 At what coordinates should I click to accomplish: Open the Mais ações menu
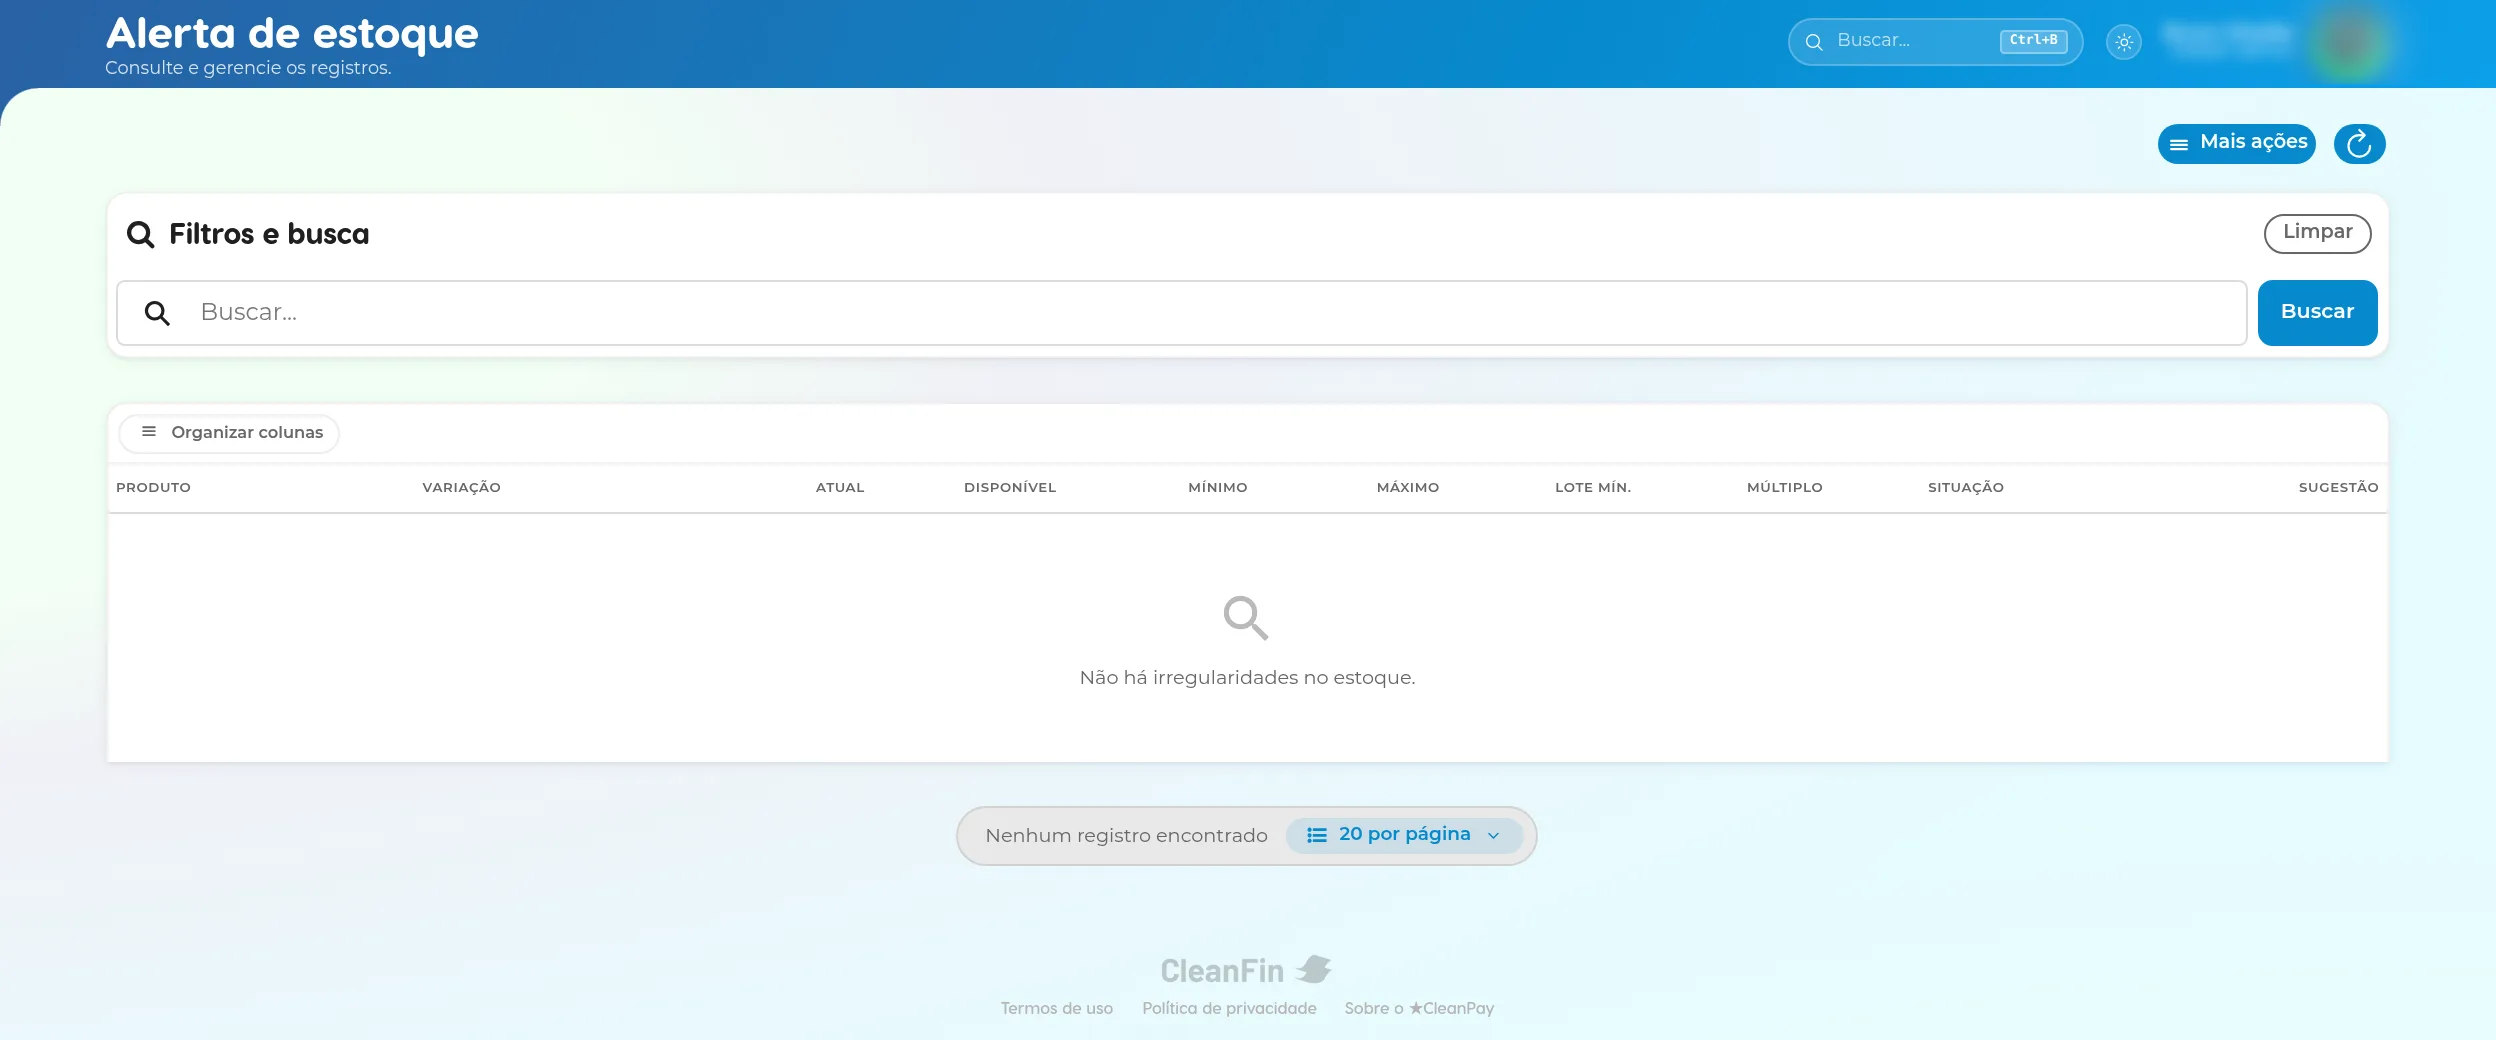tap(2237, 144)
